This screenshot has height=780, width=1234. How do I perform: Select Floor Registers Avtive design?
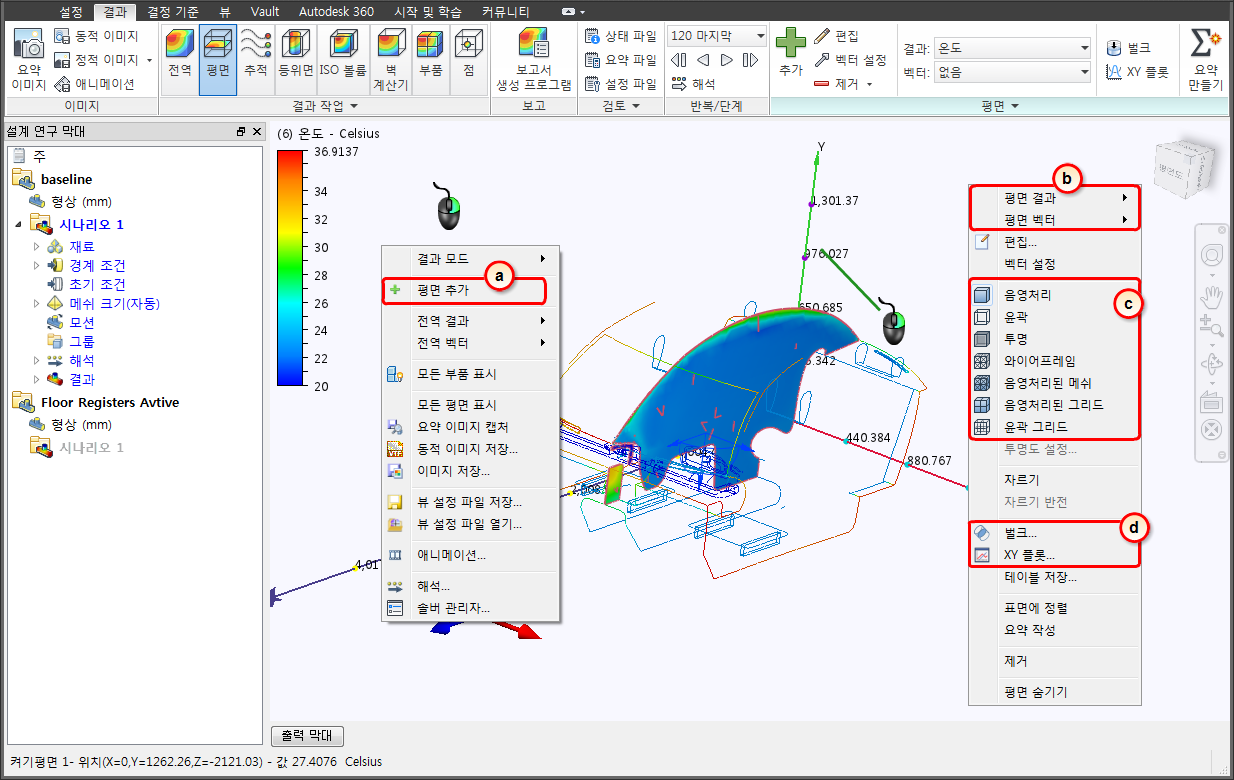[x=110, y=402]
